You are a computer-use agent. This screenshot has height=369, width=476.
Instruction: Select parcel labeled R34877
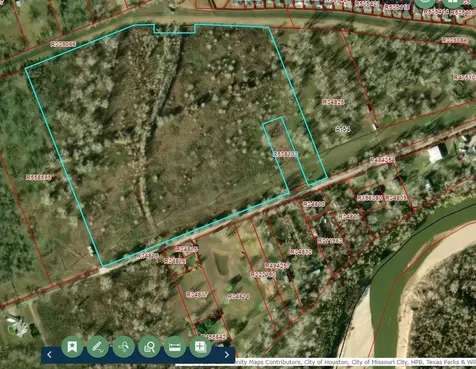click(x=197, y=295)
